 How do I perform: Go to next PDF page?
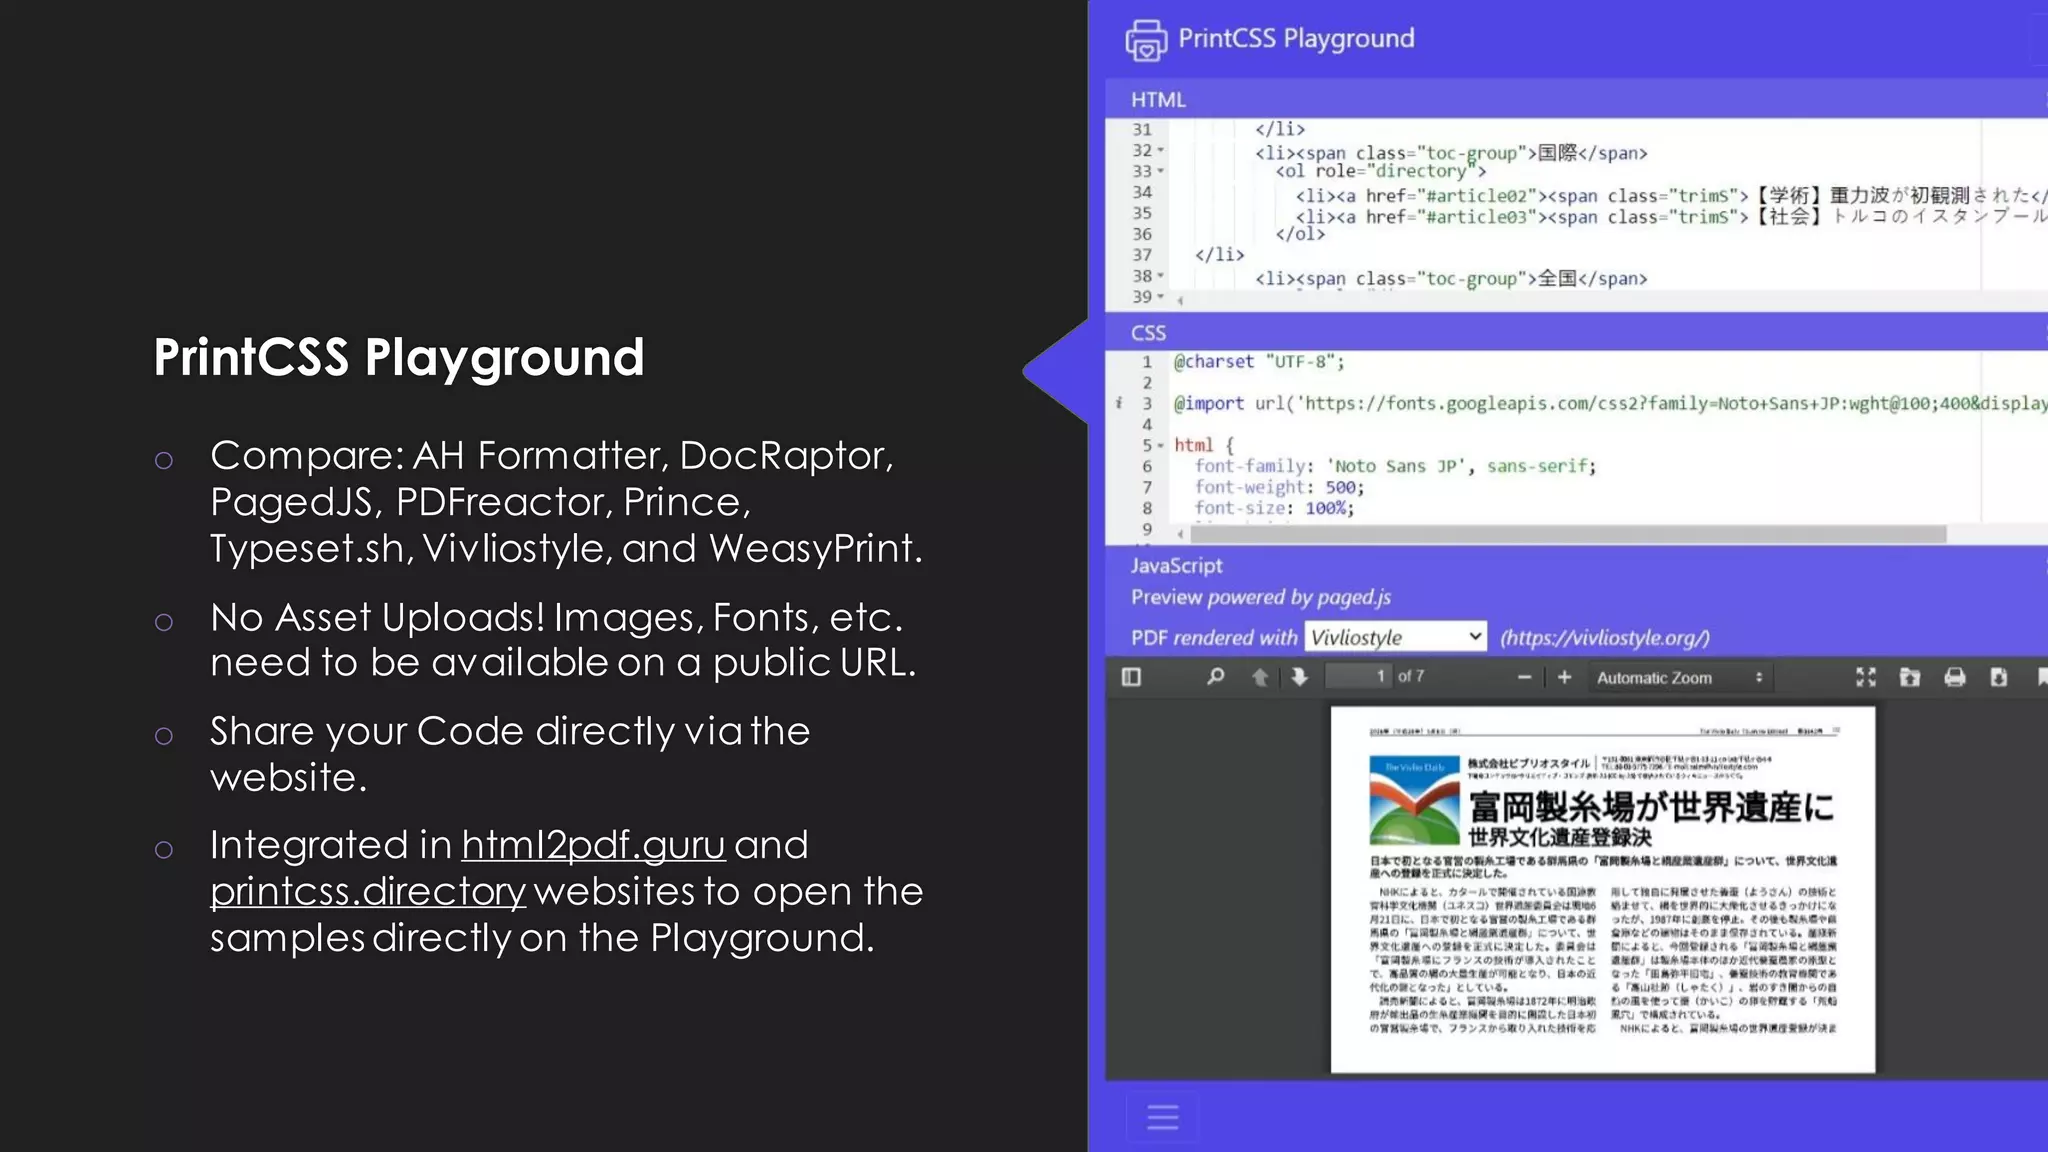pos(1299,677)
